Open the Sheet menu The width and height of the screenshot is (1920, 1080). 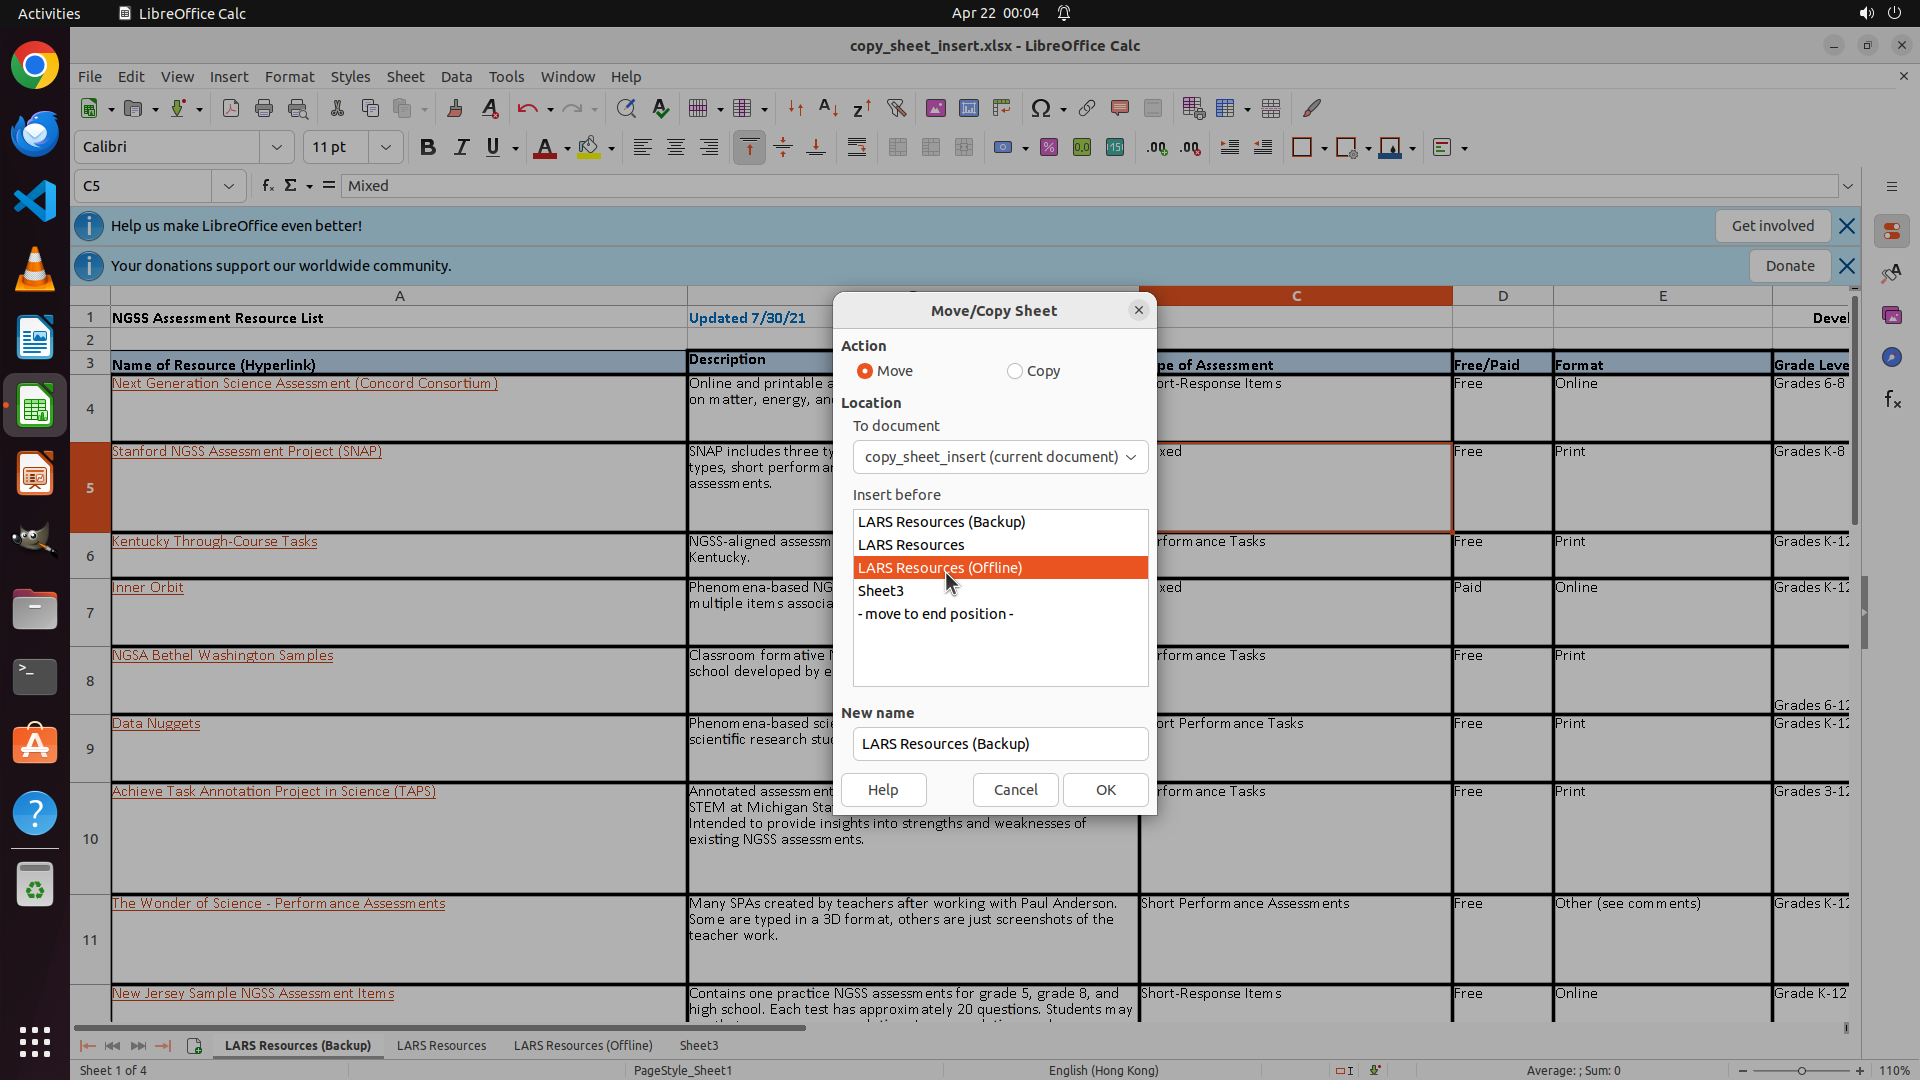(405, 77)
